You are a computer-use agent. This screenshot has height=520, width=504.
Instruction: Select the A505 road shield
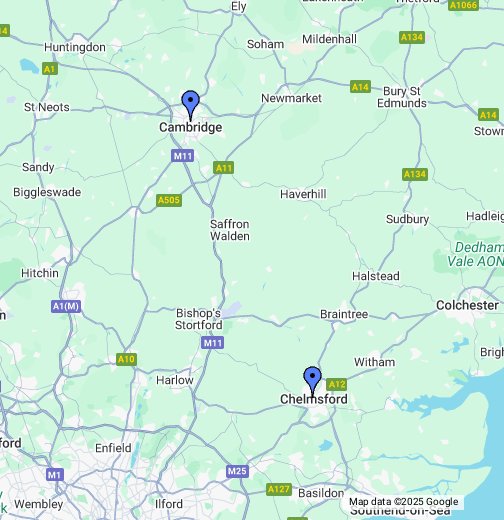(169, 200)
